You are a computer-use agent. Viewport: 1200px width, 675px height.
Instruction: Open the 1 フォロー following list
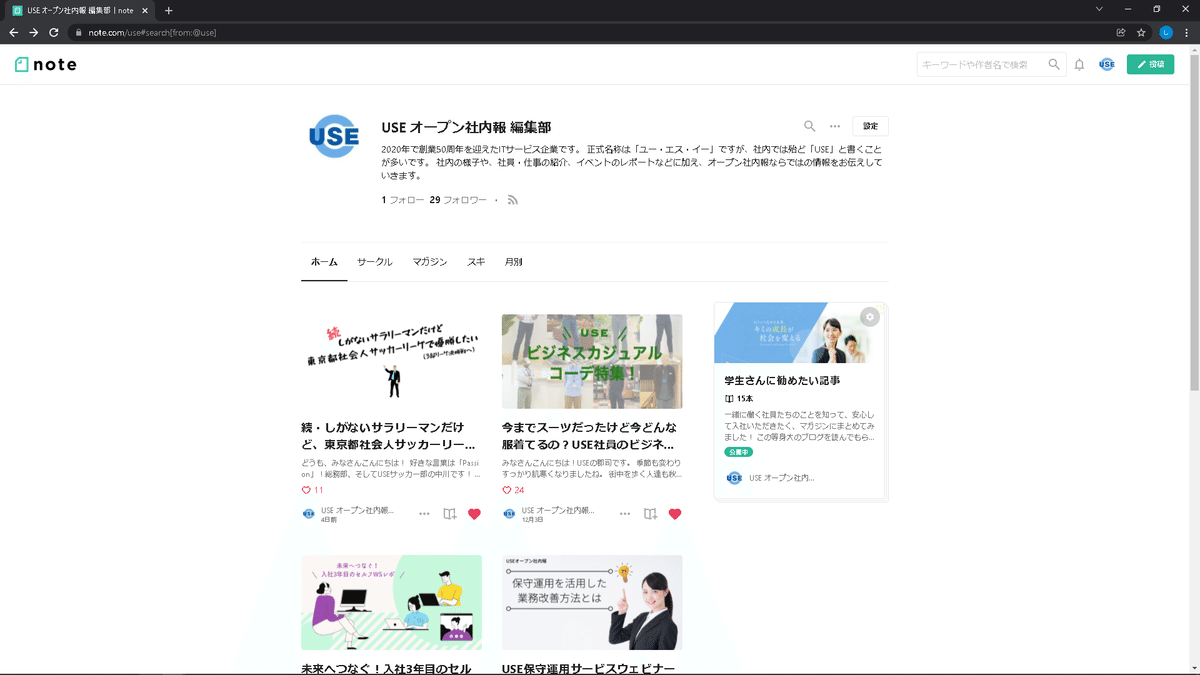coord(402,200)
